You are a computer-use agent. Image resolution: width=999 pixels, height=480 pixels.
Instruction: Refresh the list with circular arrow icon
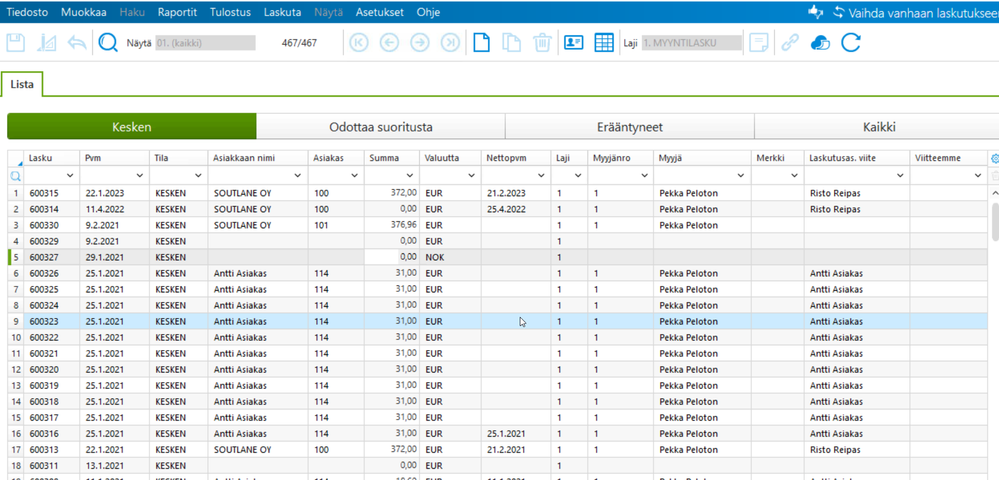pyautogui.click(x=851, y=43)
